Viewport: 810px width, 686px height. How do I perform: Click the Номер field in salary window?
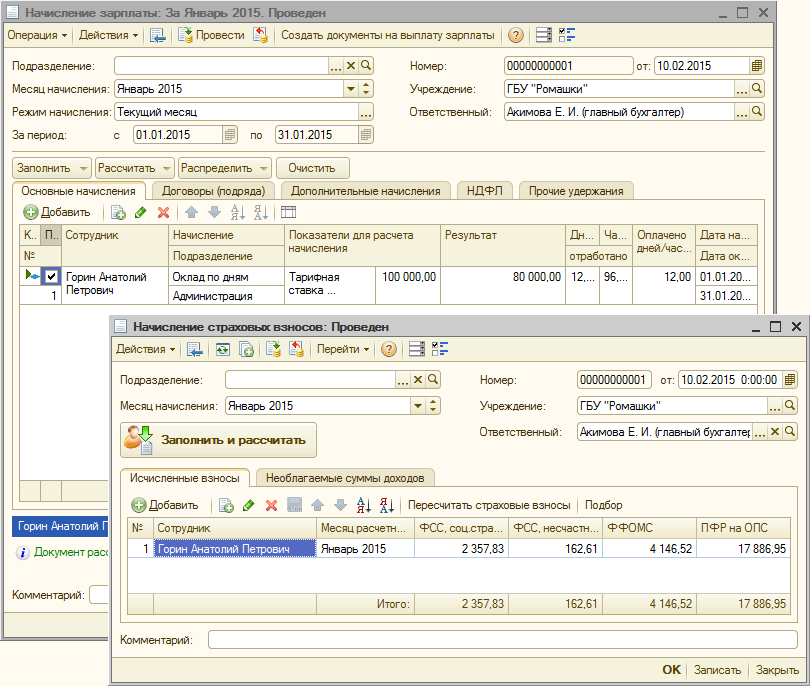pos(568,66)
